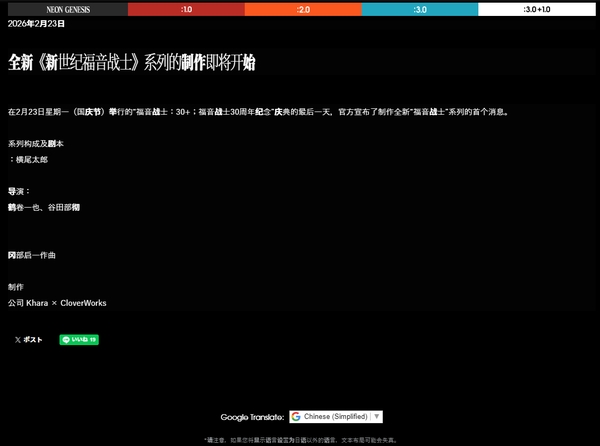
Task: Click the LINE logo icon
Action: (66, 340)
